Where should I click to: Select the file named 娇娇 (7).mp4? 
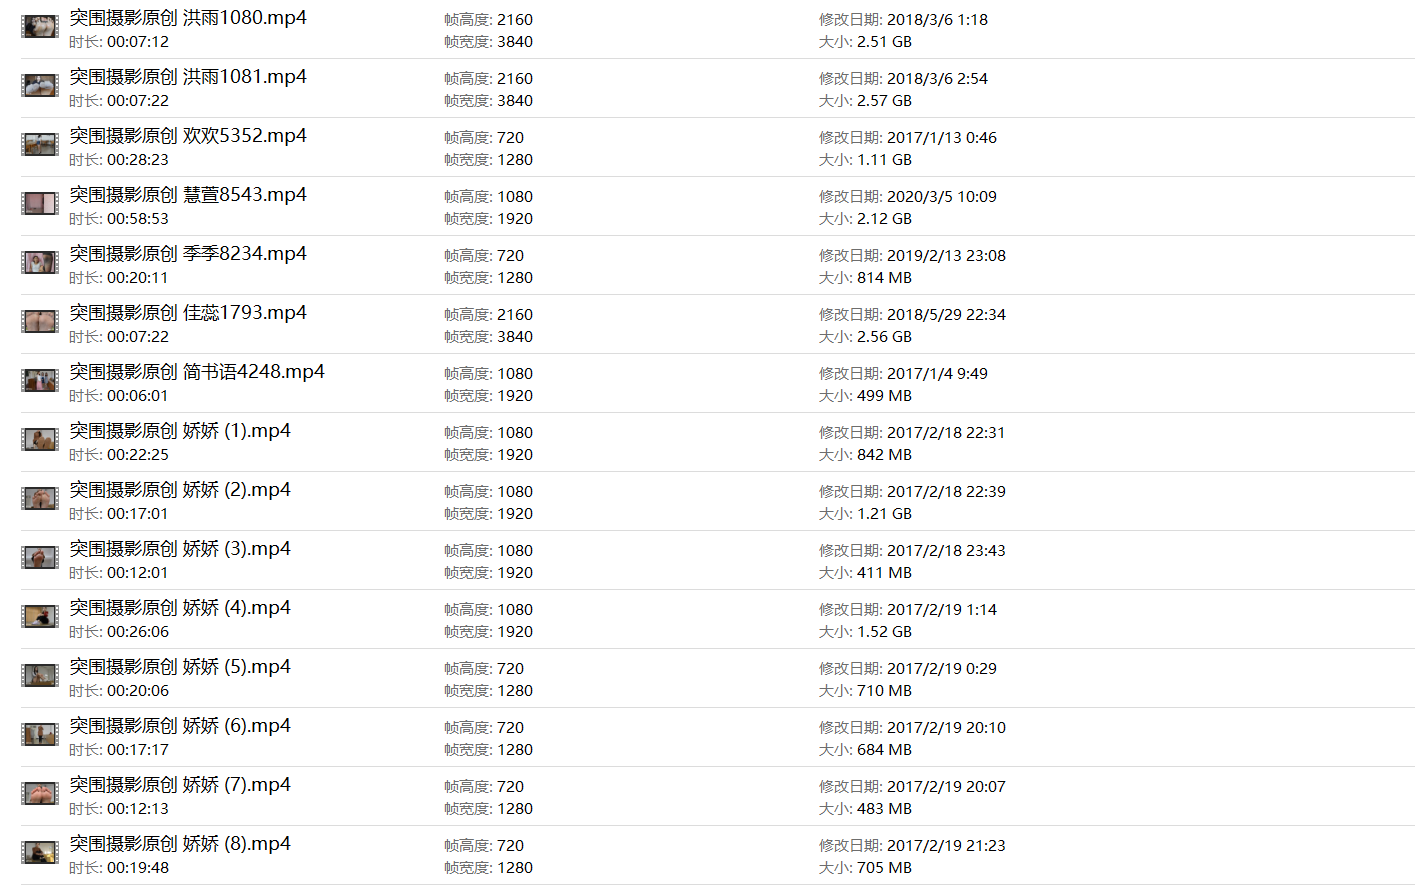tap(180, 785)
